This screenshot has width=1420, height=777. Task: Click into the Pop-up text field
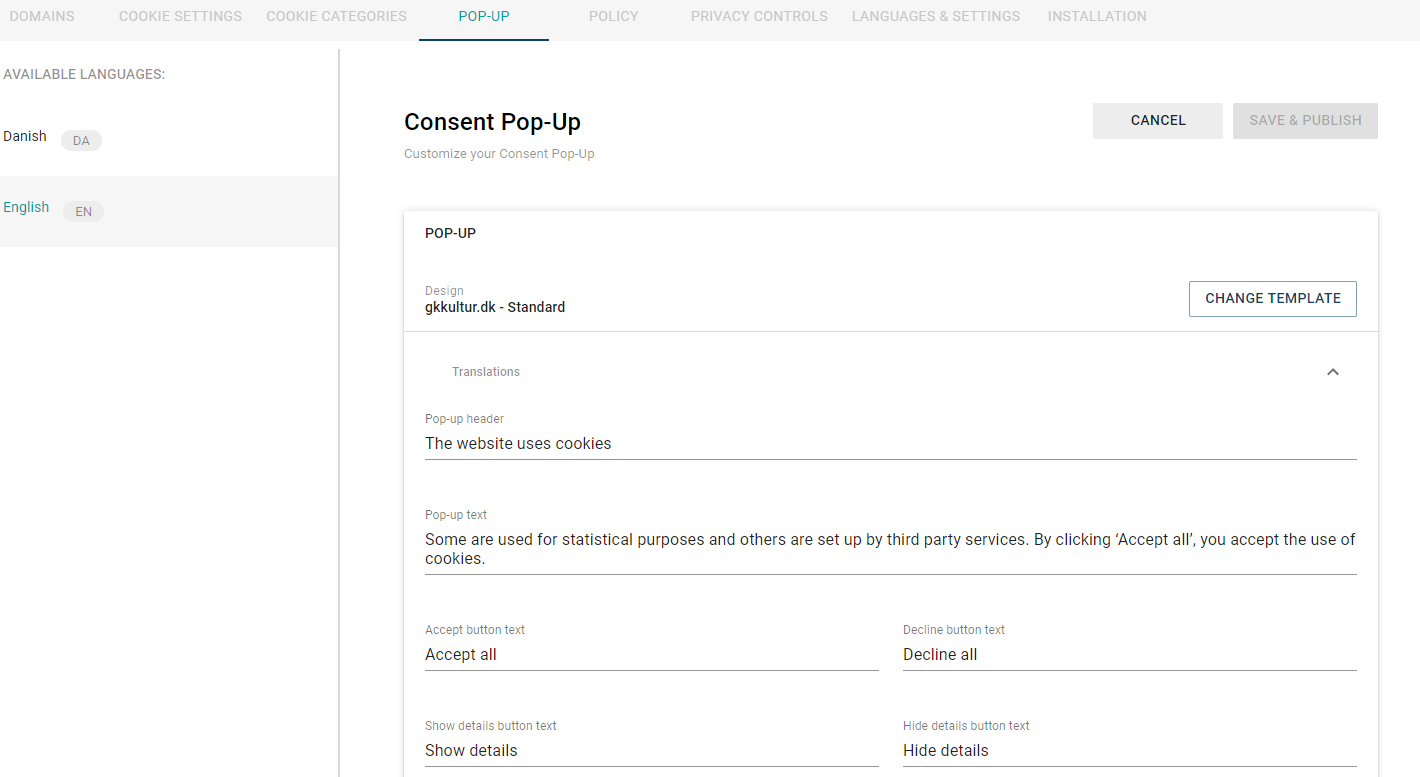click(891, 549)
